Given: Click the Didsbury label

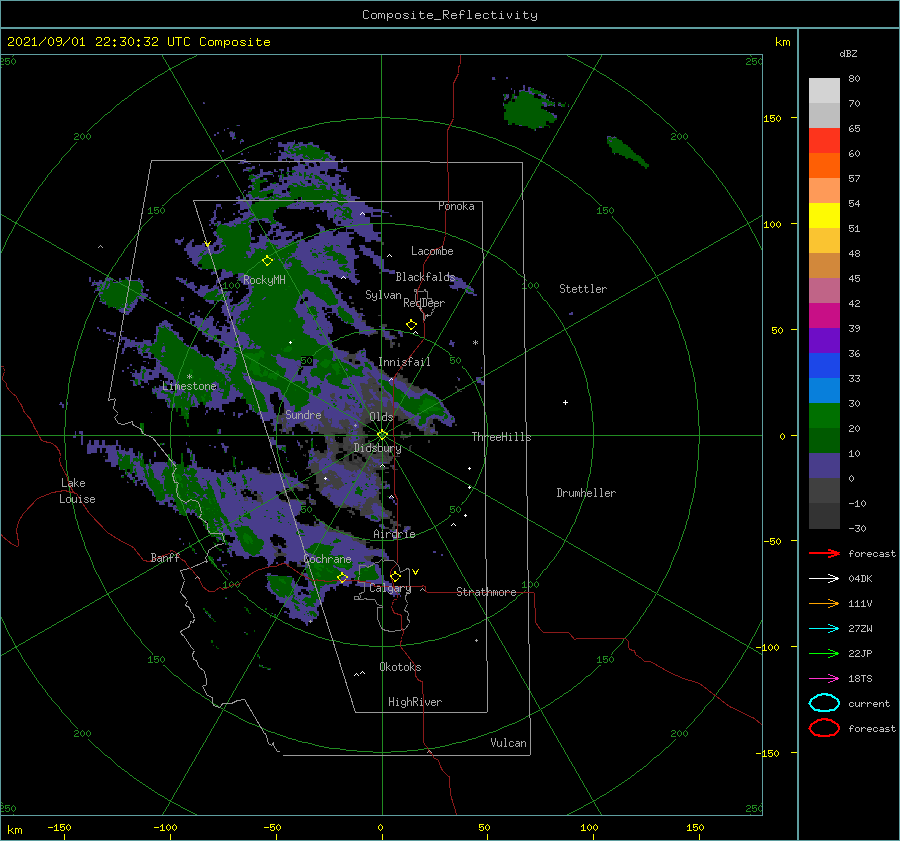Looking at the screenshot, I should coord(377,448).
